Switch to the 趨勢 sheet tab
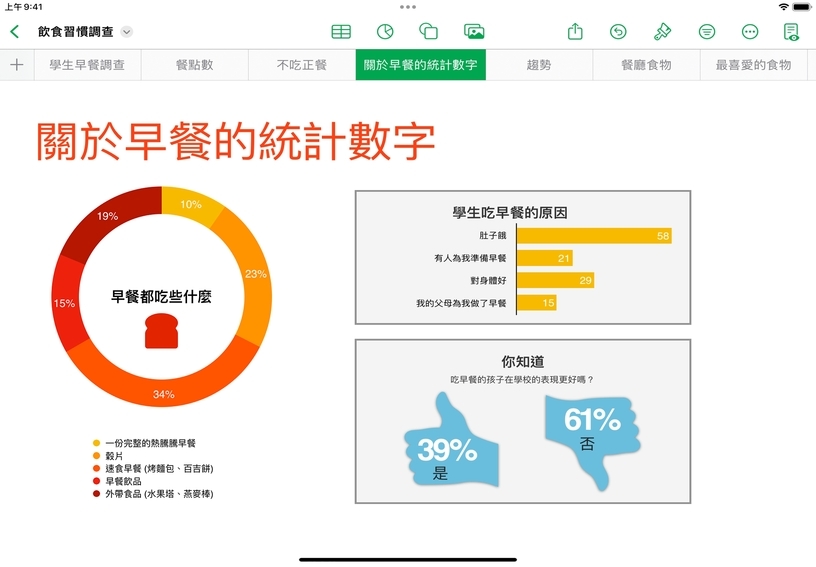 tap(538, 65)
